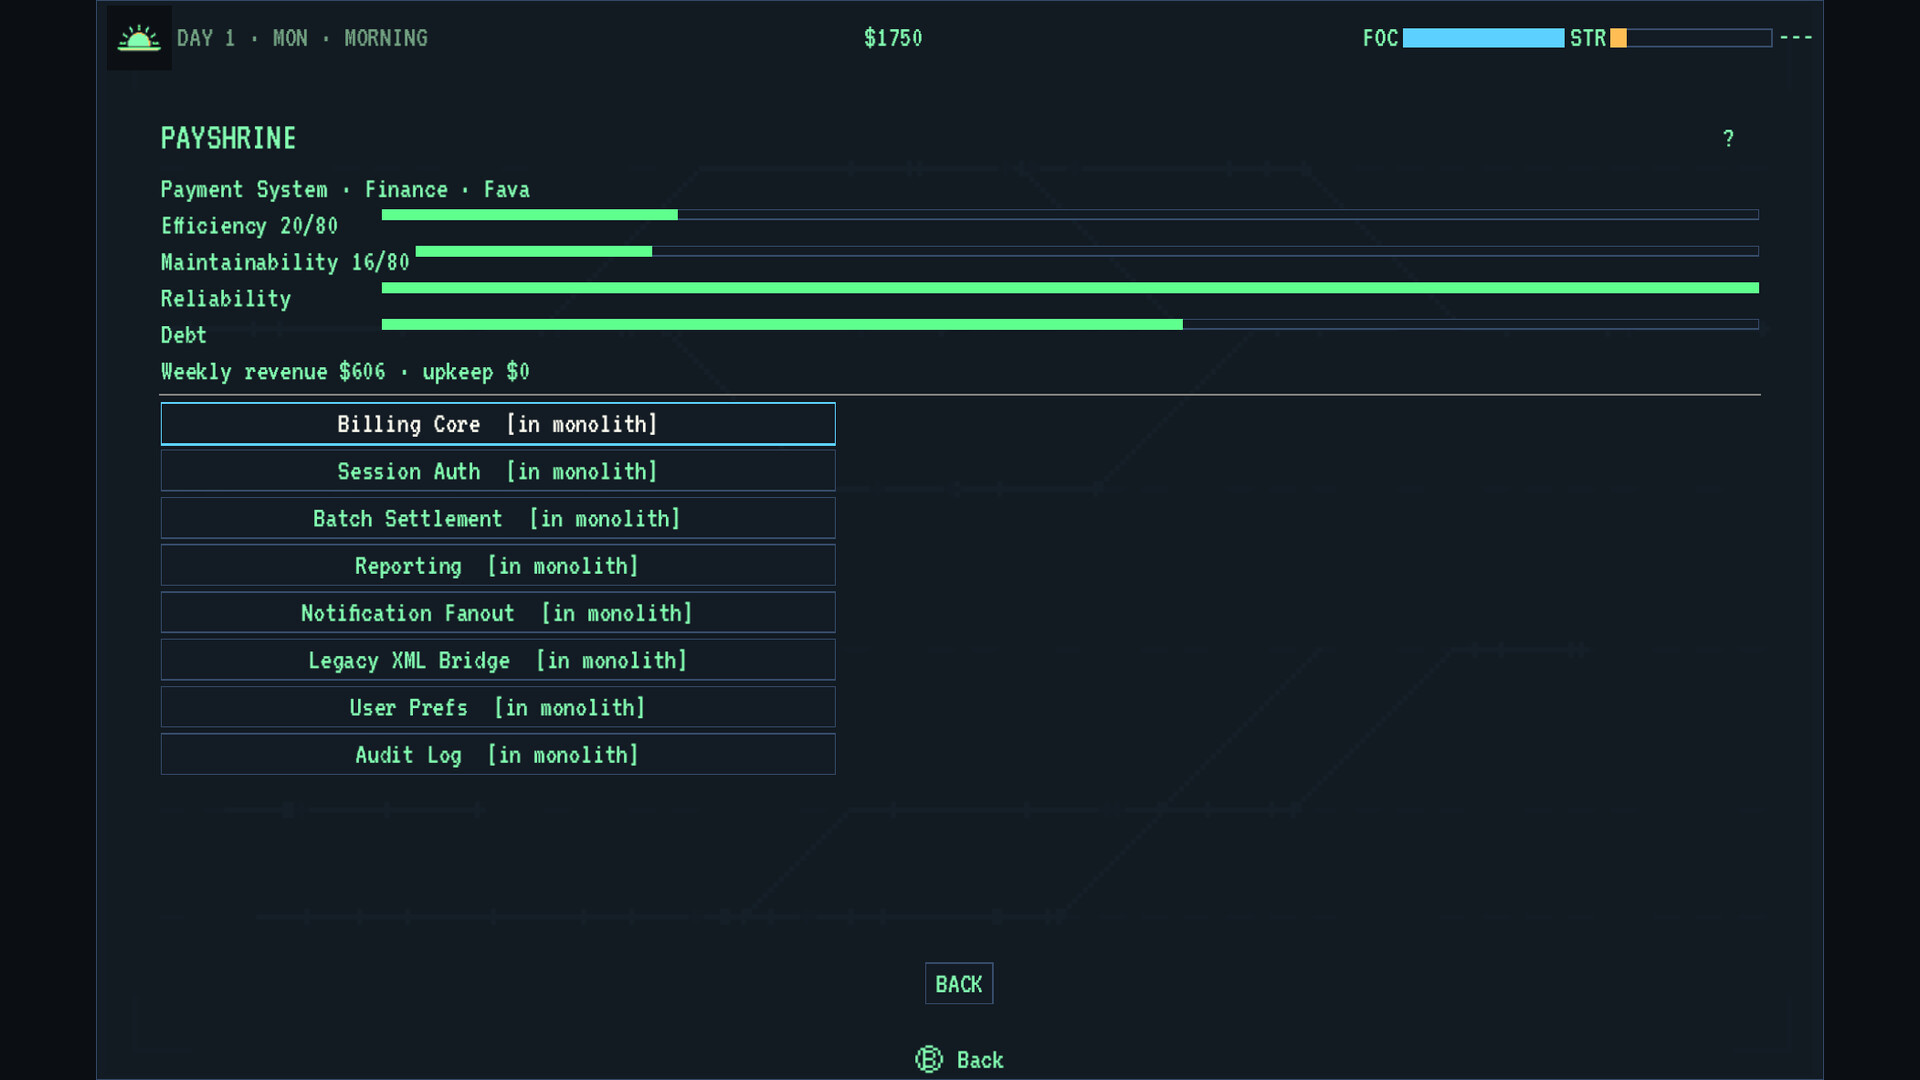This screenshot has height=1080, width=1920.
Task: Click the DAY 1 · MON · MORNING text
Action: click(x=302, y=38)
